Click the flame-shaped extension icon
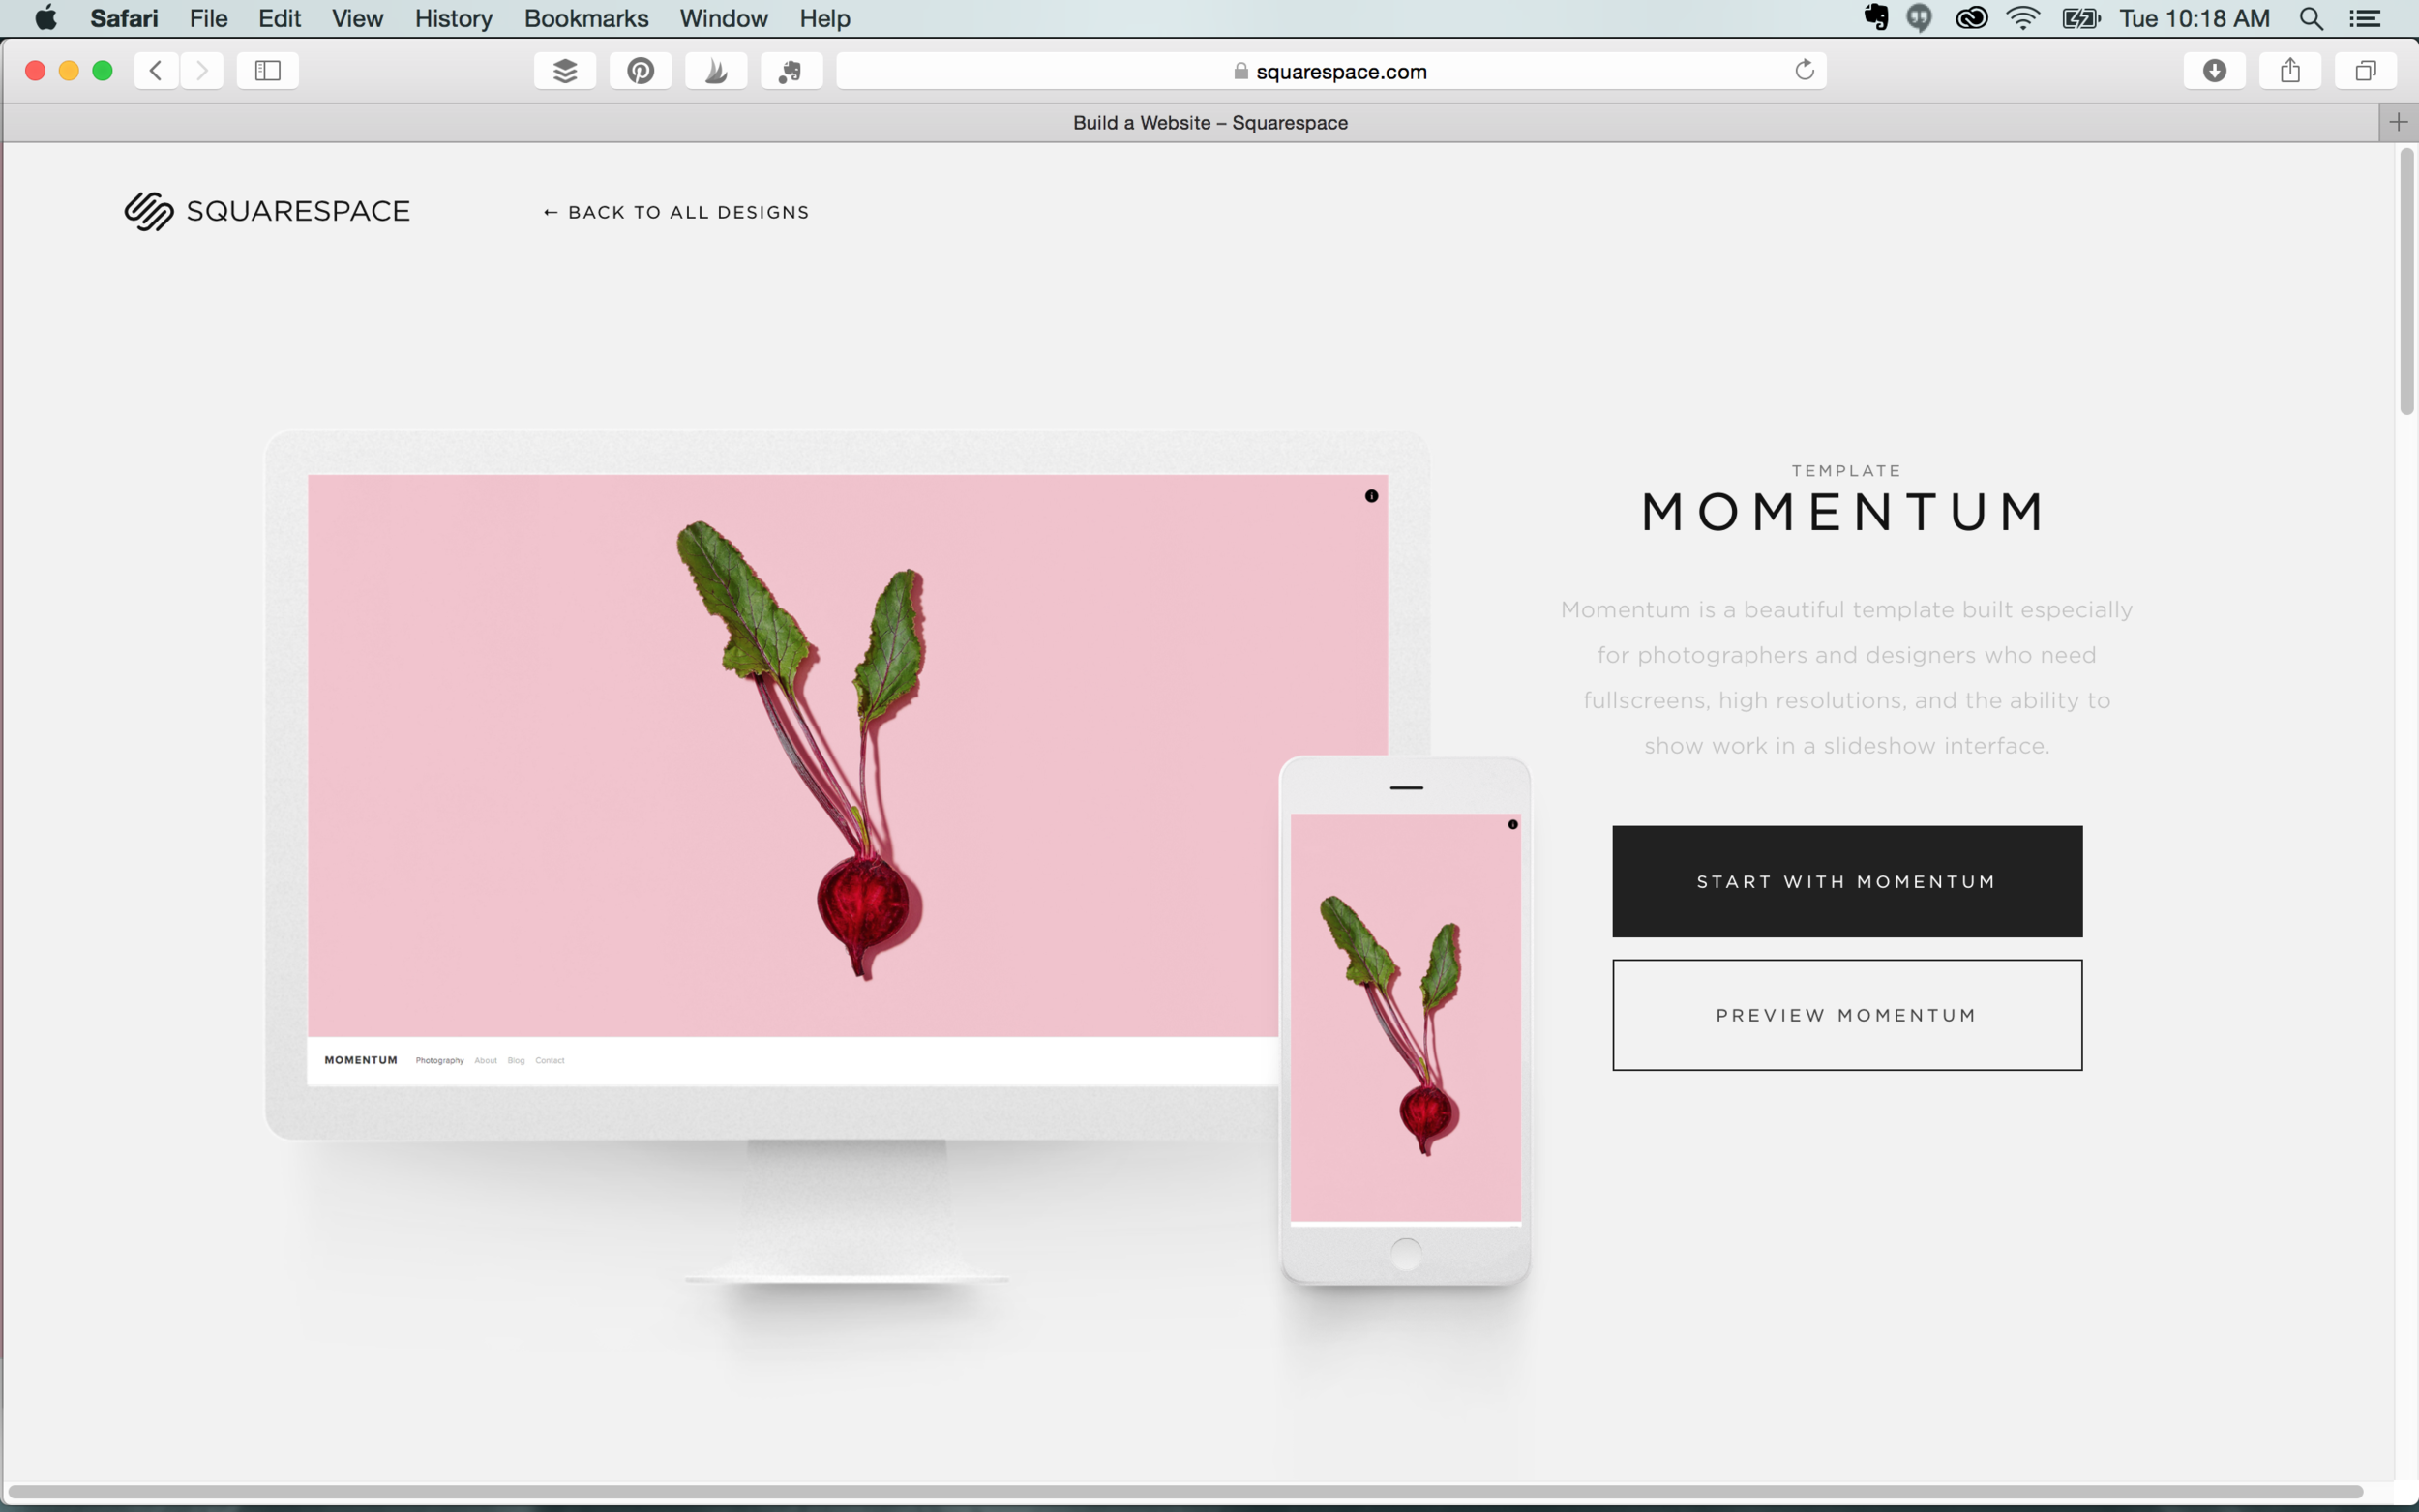Screen dimensions: 2419x1512 pos(716,70)
